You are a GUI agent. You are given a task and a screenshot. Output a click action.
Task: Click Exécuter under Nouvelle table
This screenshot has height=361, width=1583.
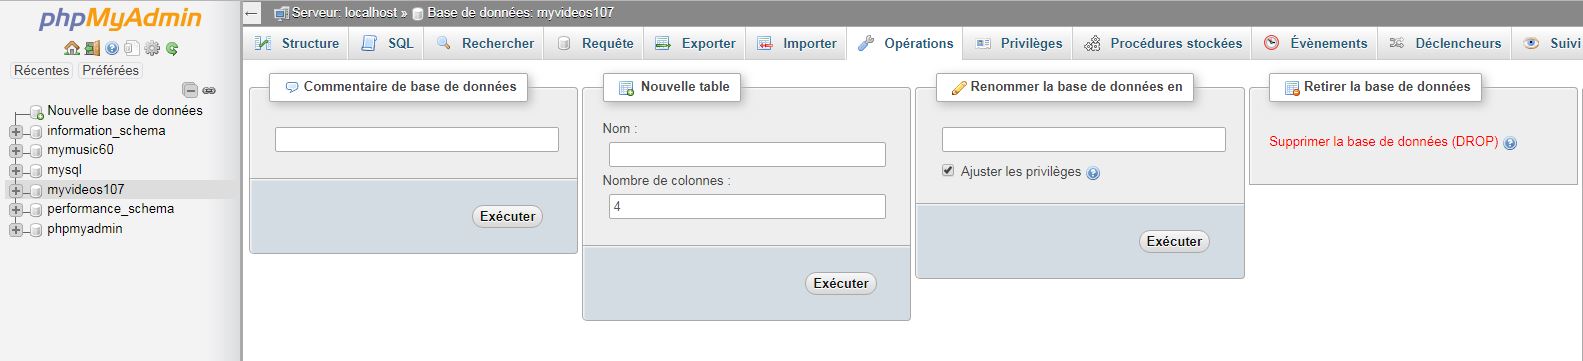pyautogui.click(x=841, y=283)
